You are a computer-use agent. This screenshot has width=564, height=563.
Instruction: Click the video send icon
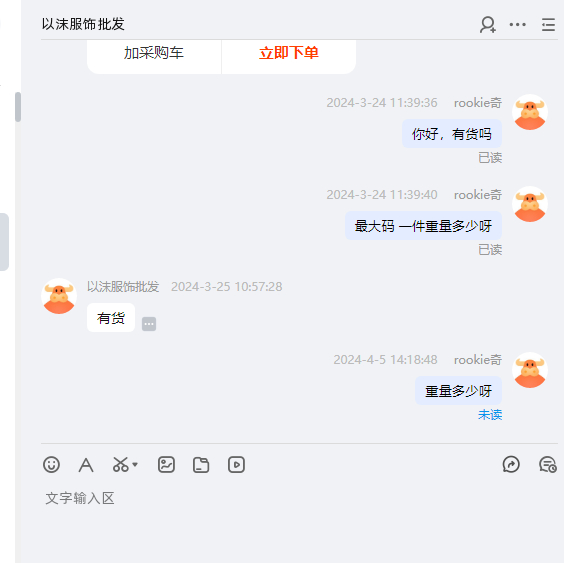(236, 464)
